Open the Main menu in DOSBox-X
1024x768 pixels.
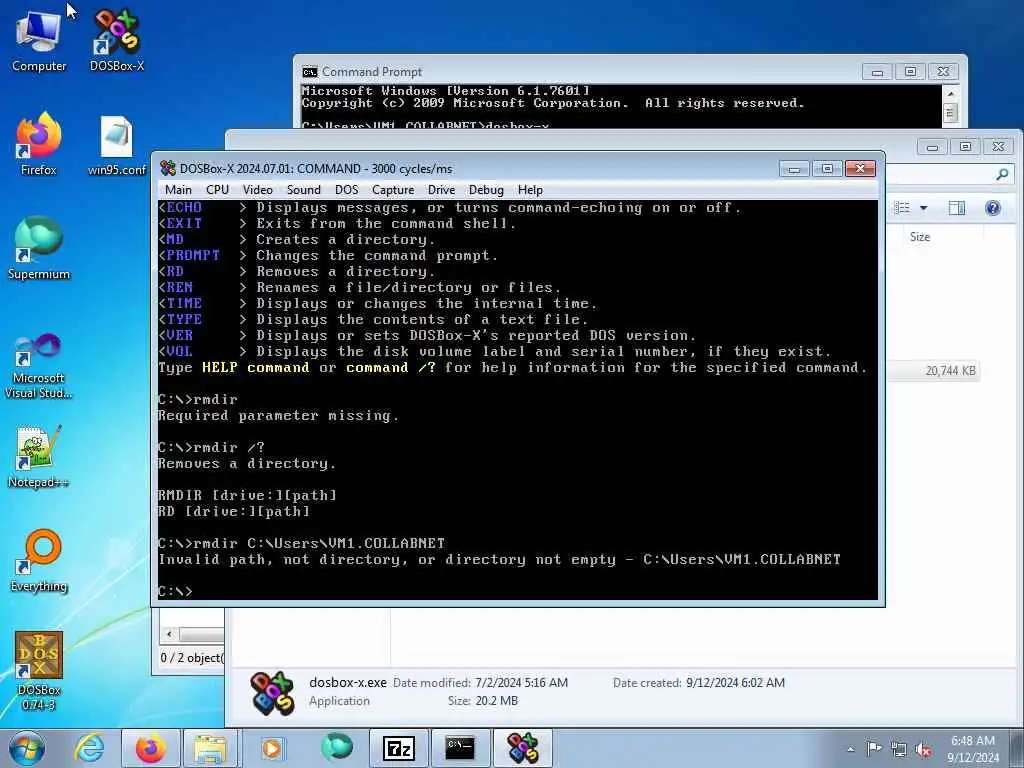point(178,190)
